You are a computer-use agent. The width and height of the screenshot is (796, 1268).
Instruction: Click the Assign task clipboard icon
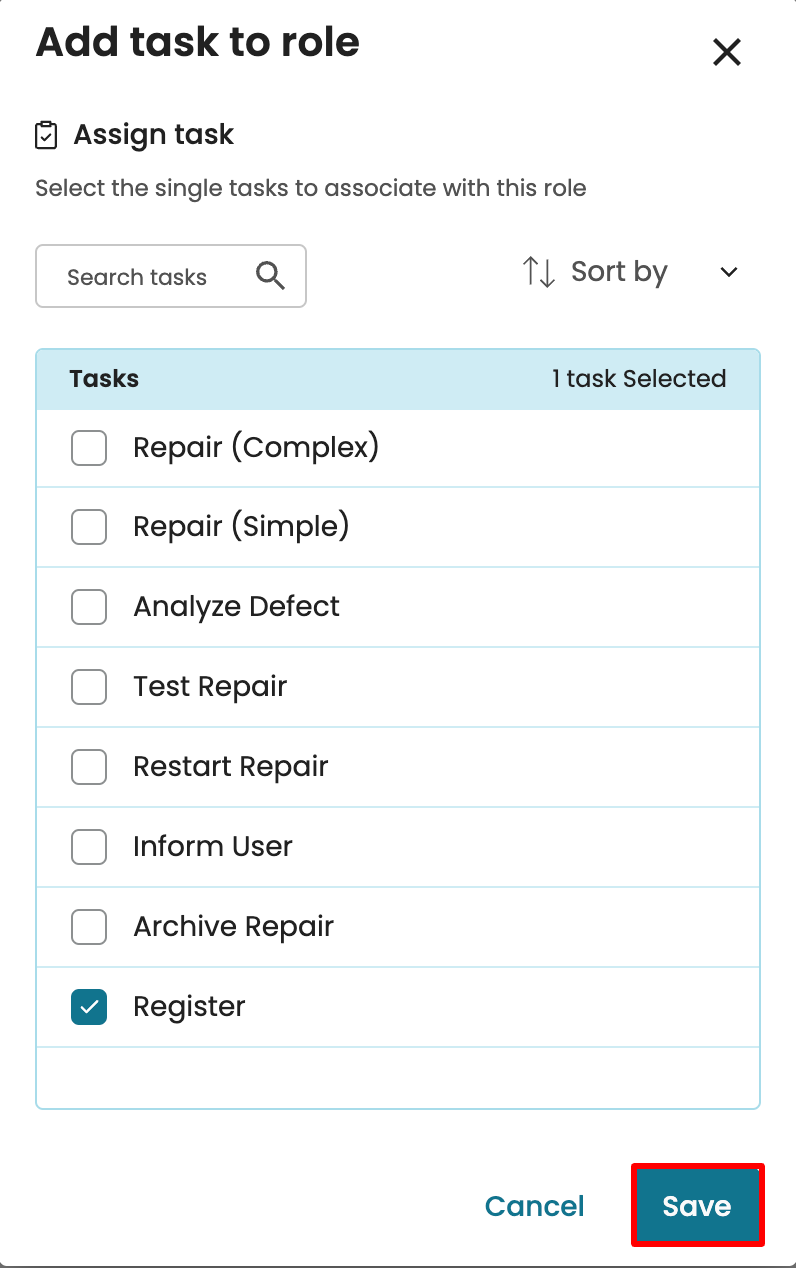click(x=46, y=135)
